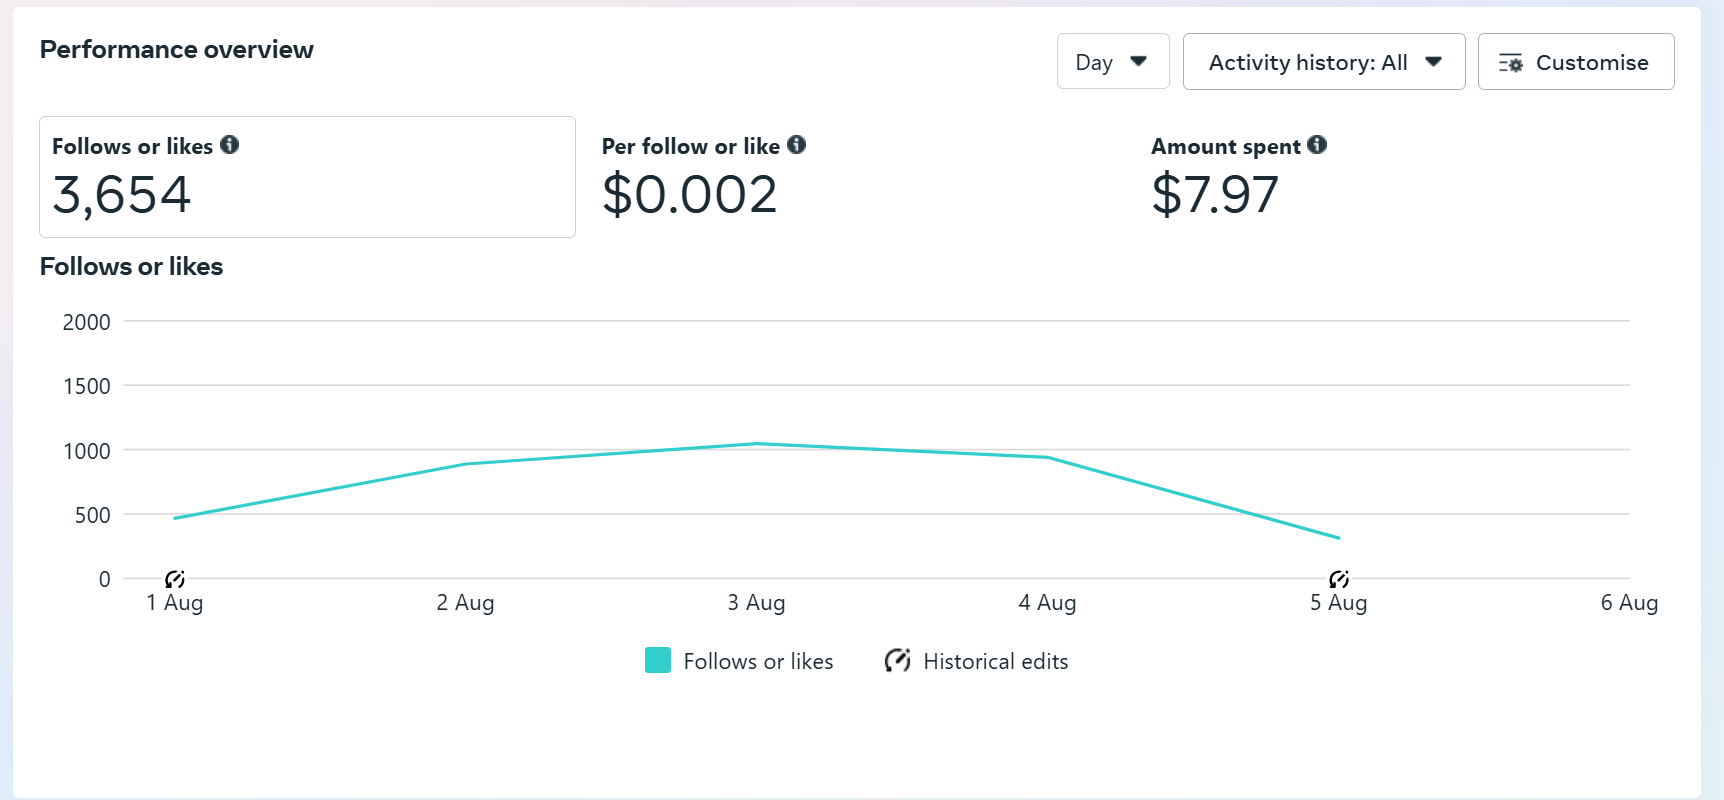
Task: Select the $0.002 Per follow or like metric
Action: [x=690, y=194]
